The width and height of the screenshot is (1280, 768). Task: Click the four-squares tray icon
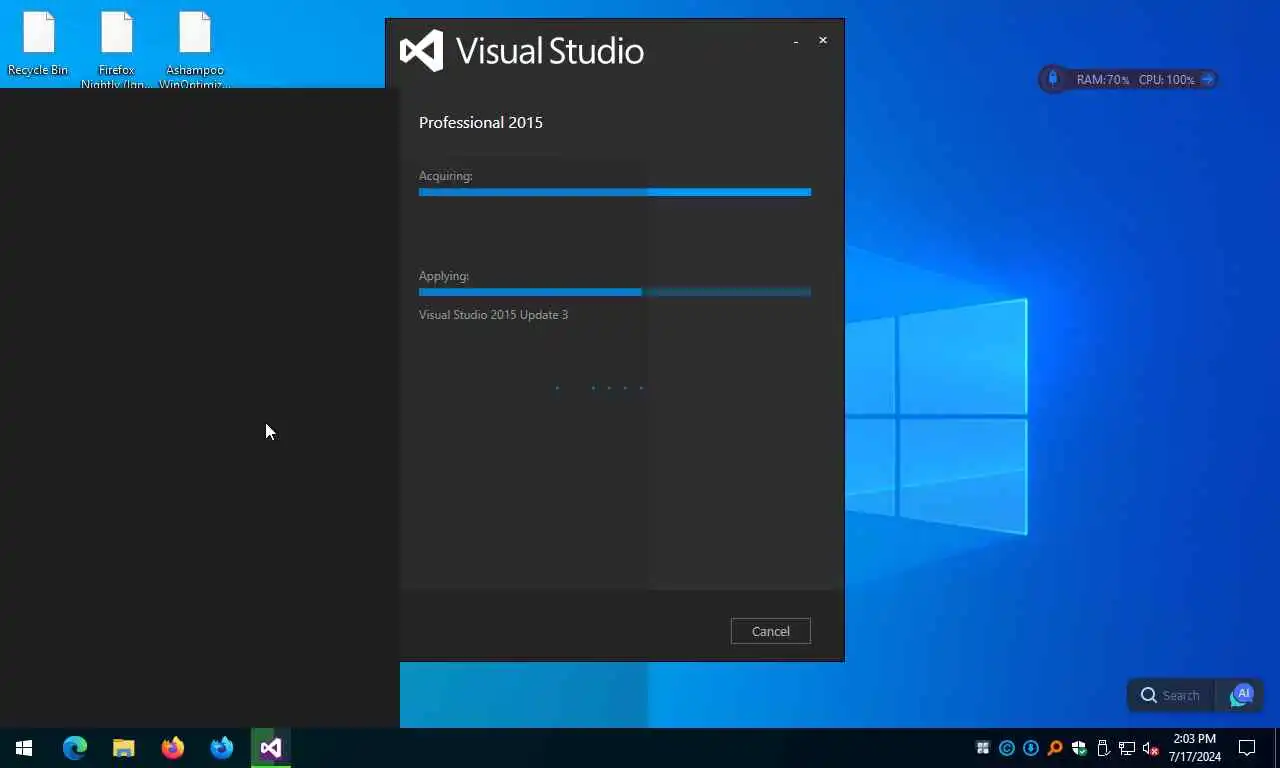coord(983,748)
